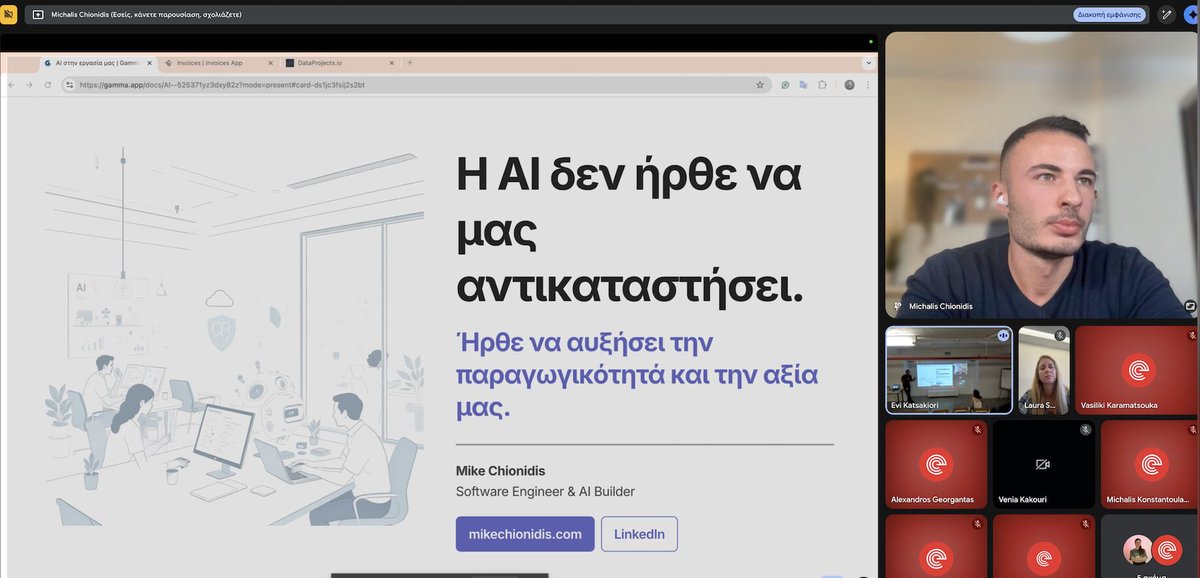Open the browser three-dot menu

point(866,85)
